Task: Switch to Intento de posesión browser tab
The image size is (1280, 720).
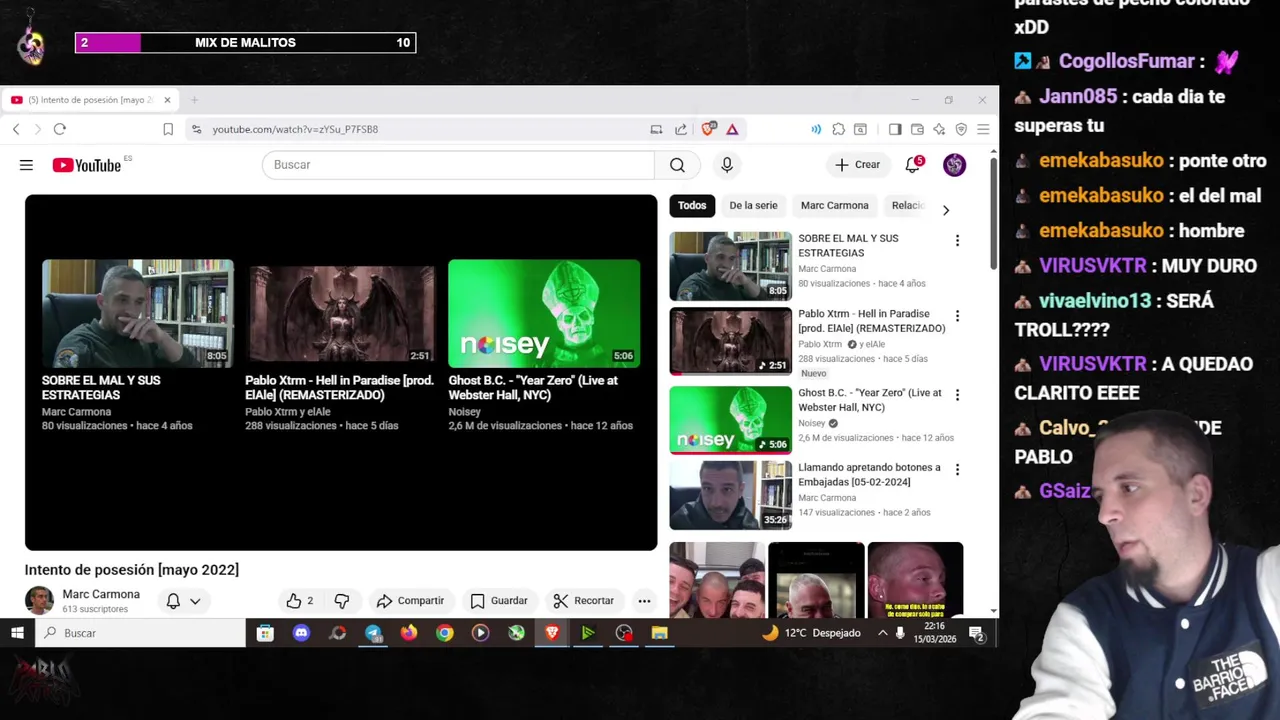Action: click(x=90, y=100)
